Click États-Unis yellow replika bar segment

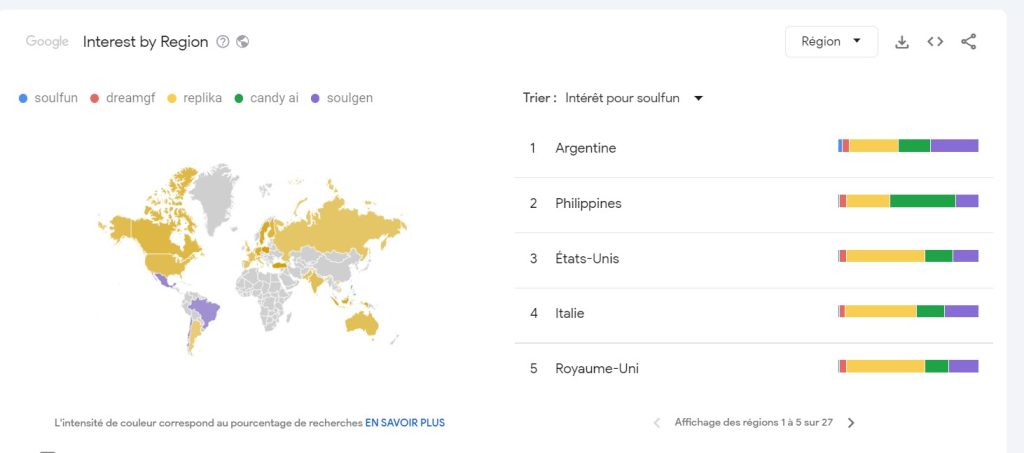[x=885, y=256]
